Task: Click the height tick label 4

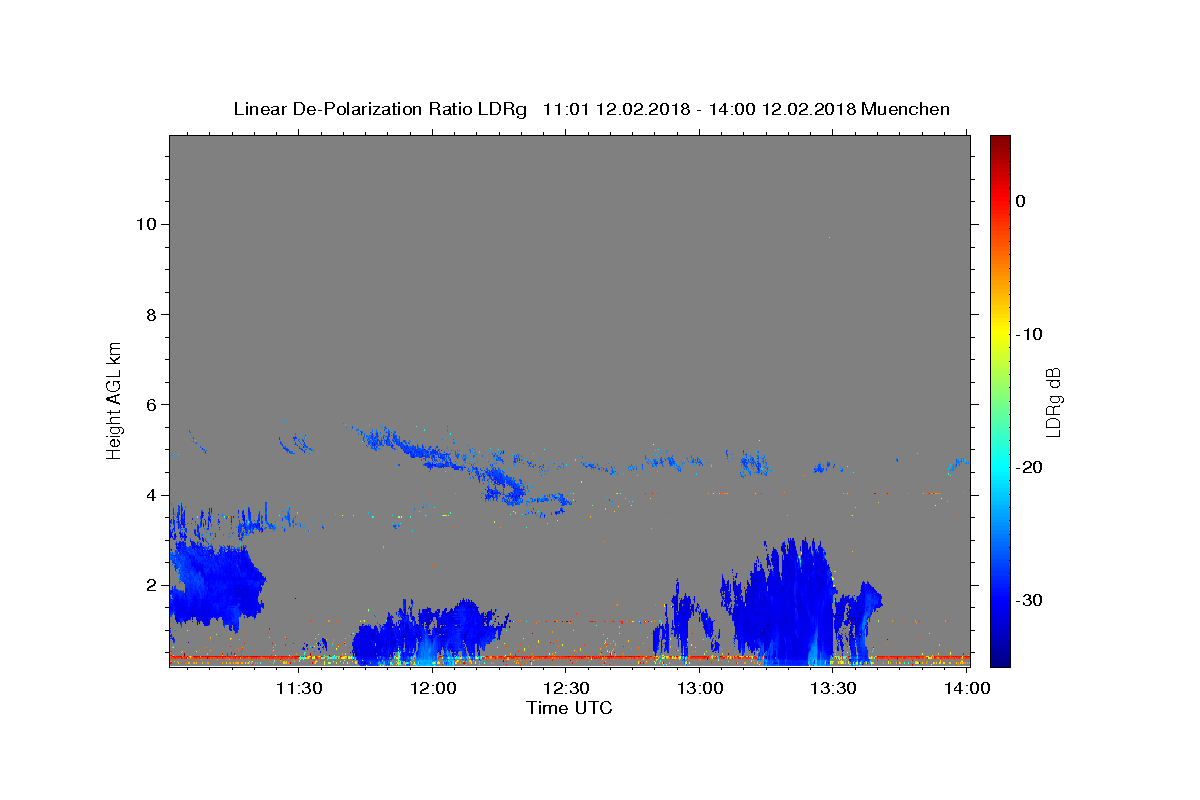Action: 149,494
